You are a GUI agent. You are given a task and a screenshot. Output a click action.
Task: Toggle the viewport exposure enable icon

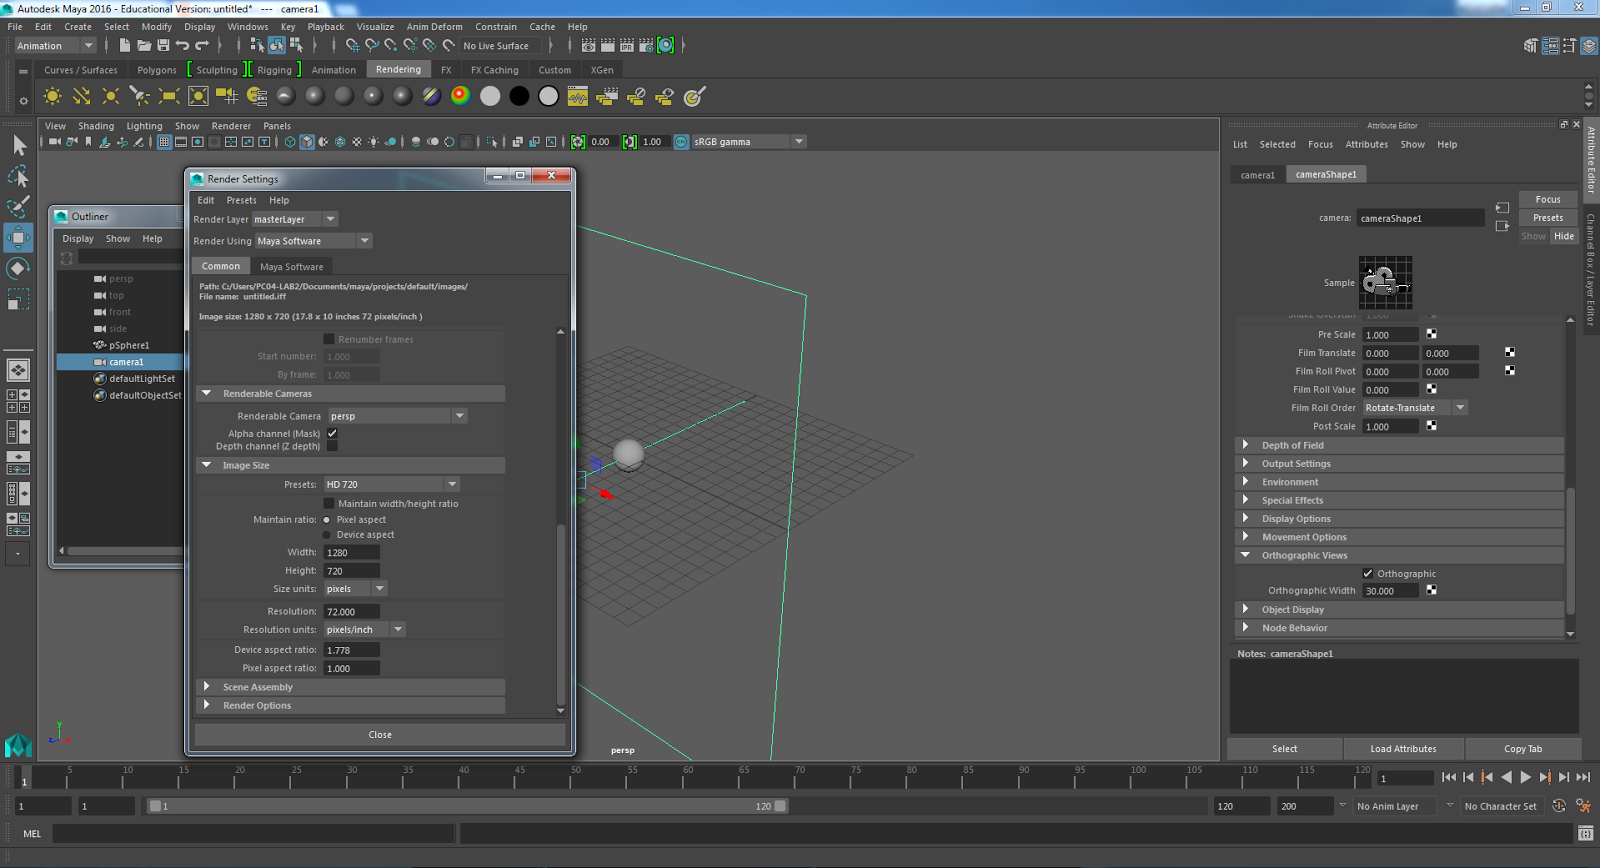pyautogui.click(x=578, y=142)
